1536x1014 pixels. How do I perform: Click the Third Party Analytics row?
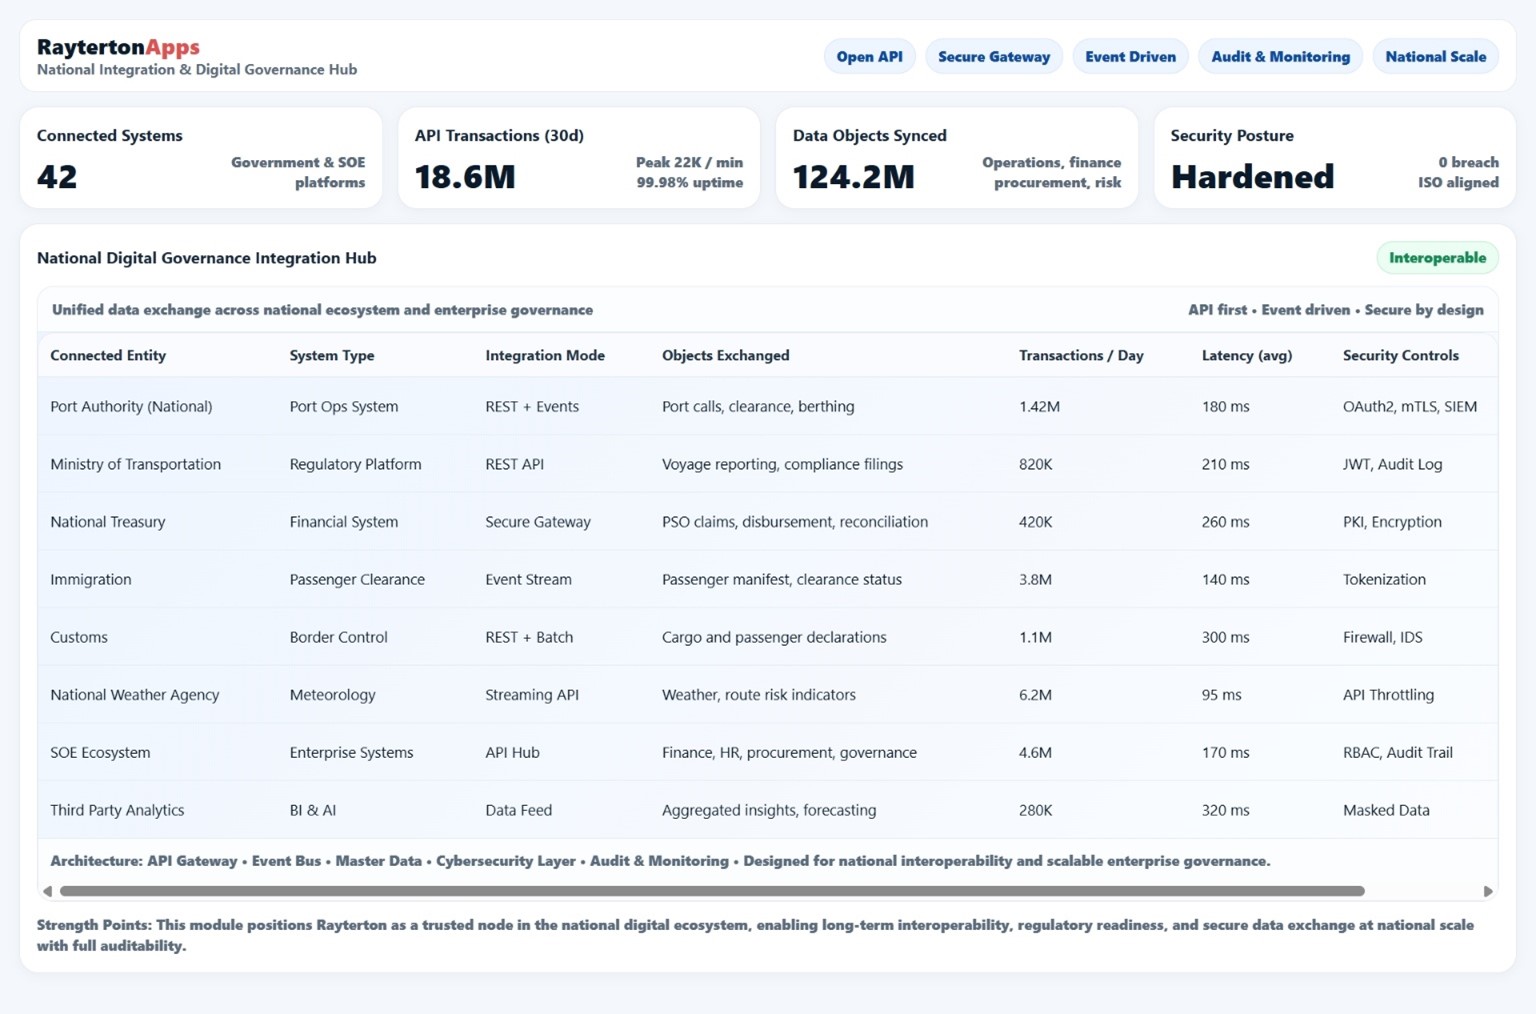pos(117,810)
